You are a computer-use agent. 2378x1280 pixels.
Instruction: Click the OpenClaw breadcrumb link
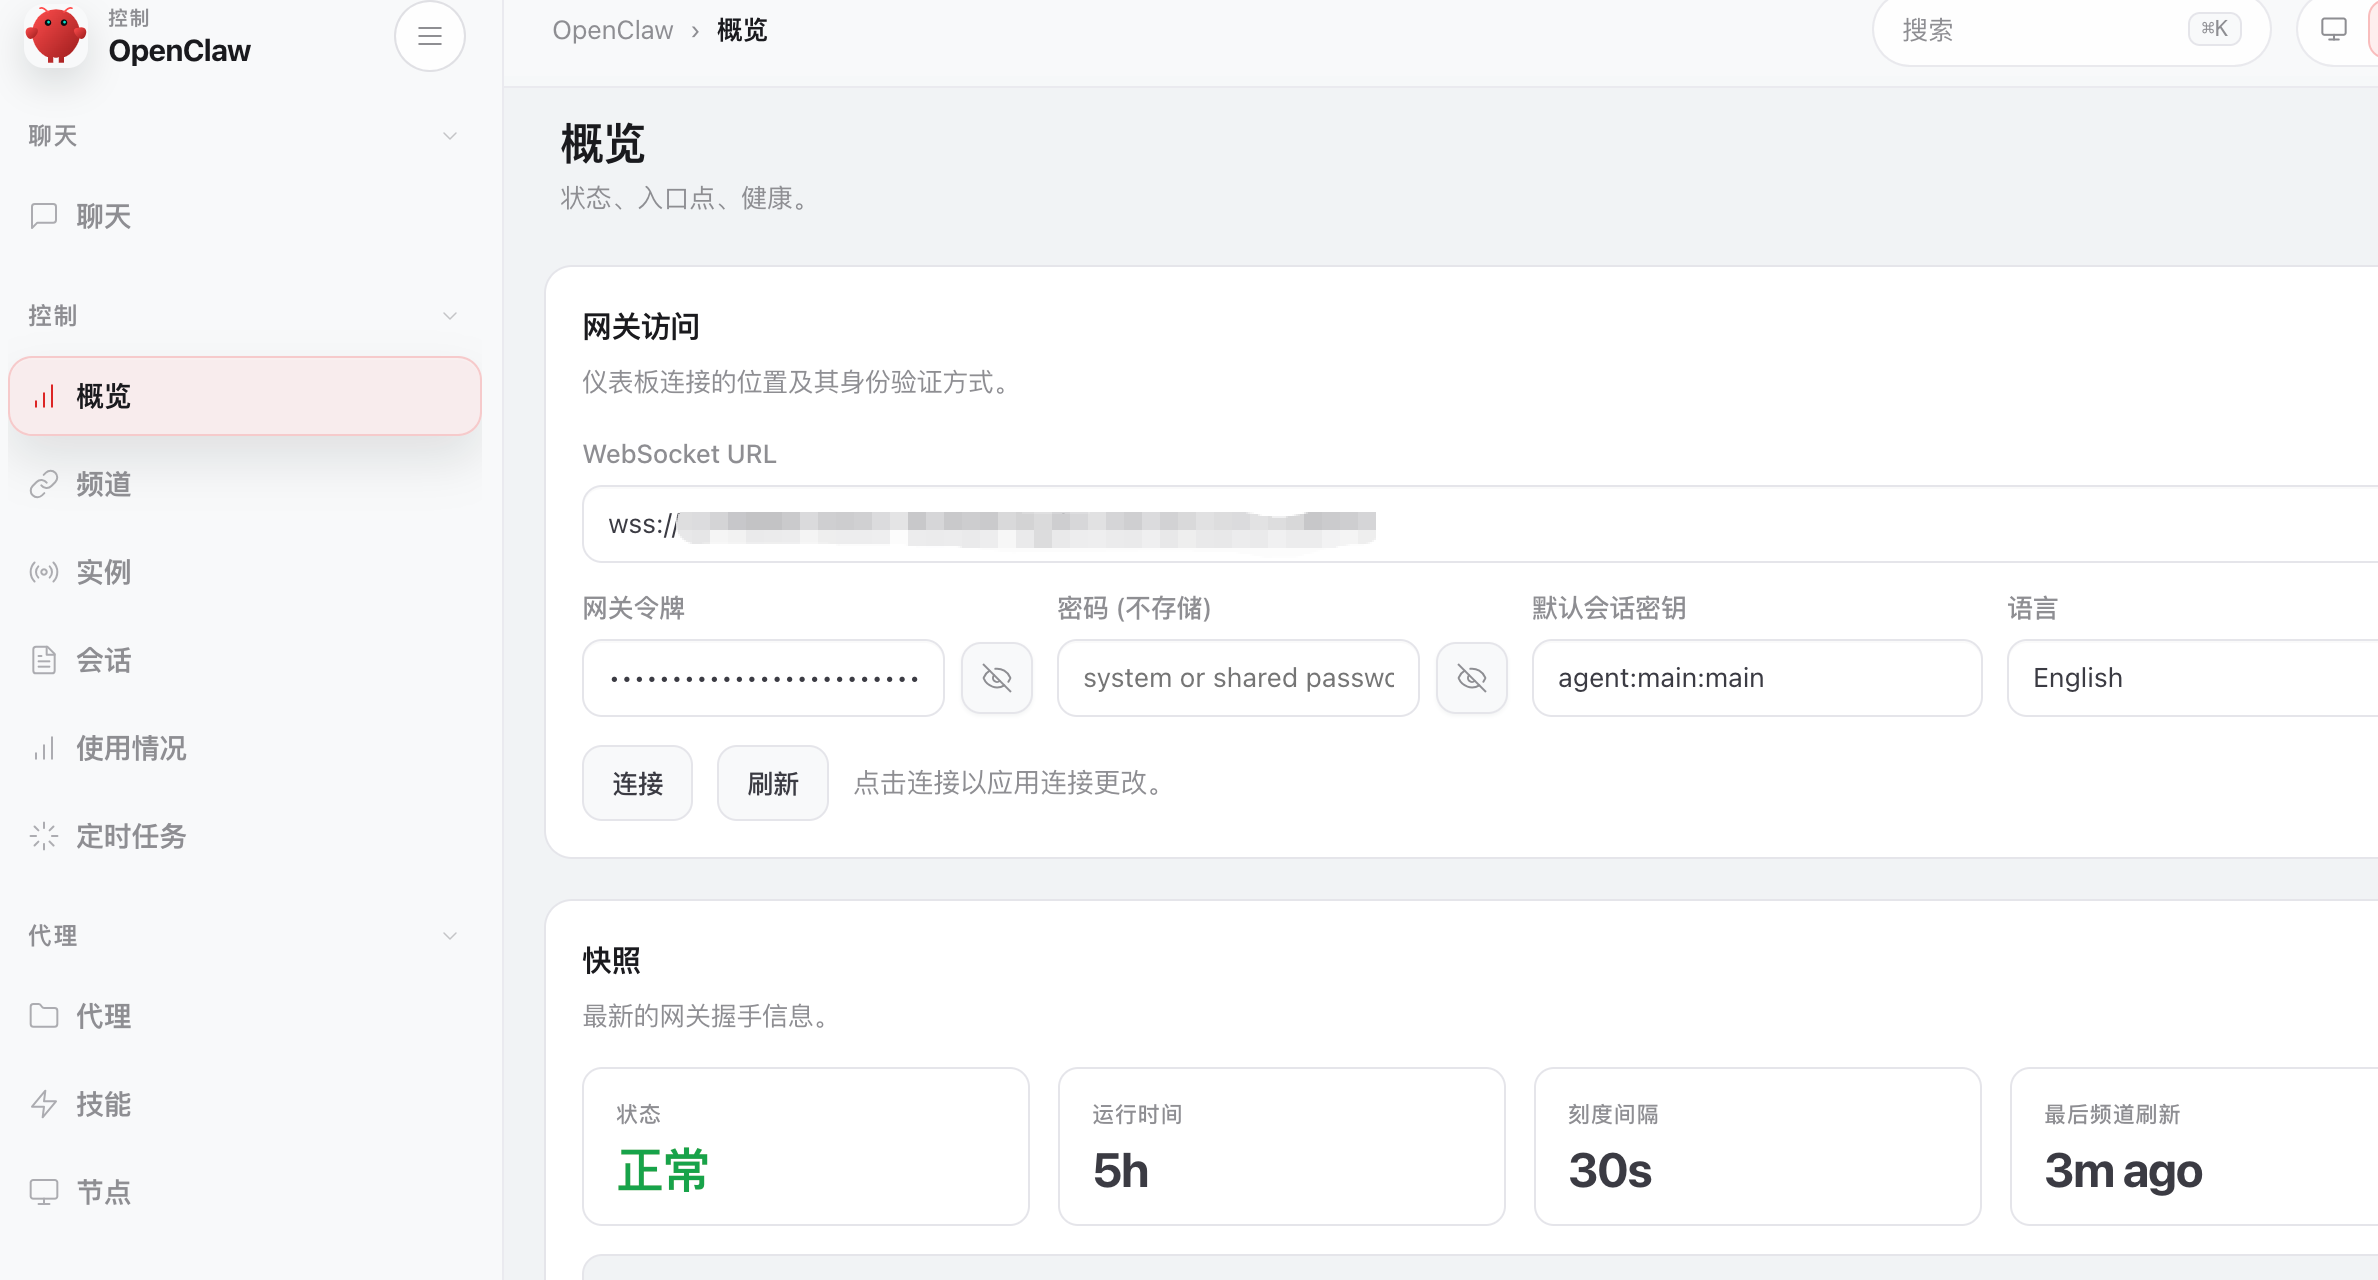(613, 30)
